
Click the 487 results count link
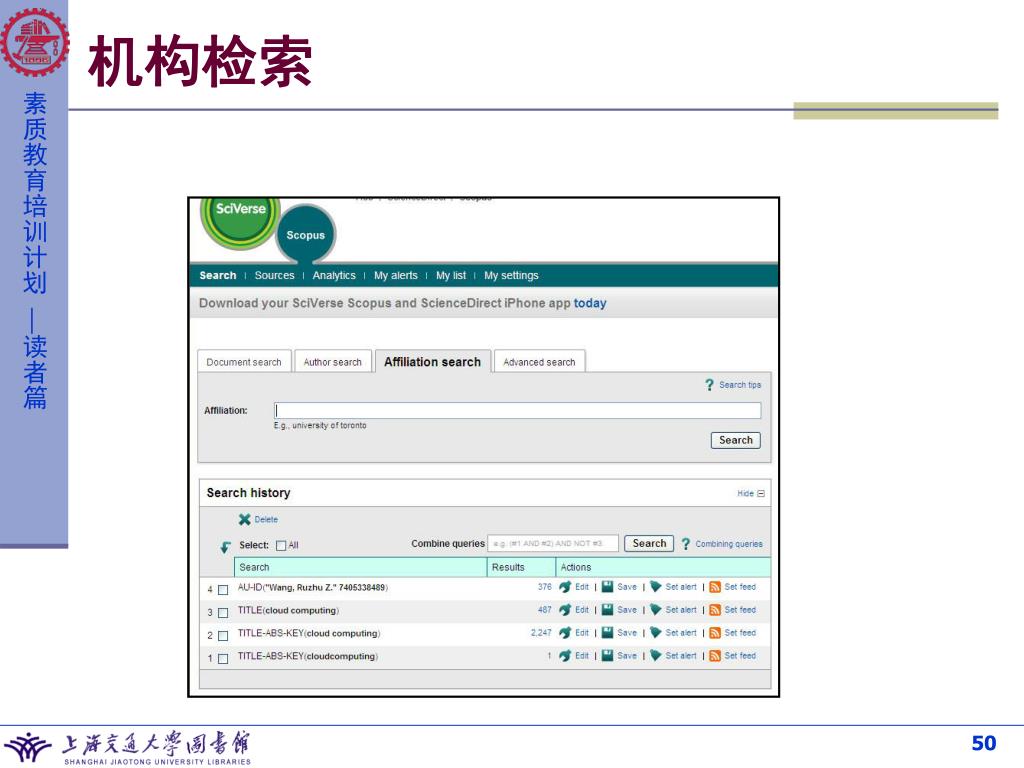click(545, 609)
